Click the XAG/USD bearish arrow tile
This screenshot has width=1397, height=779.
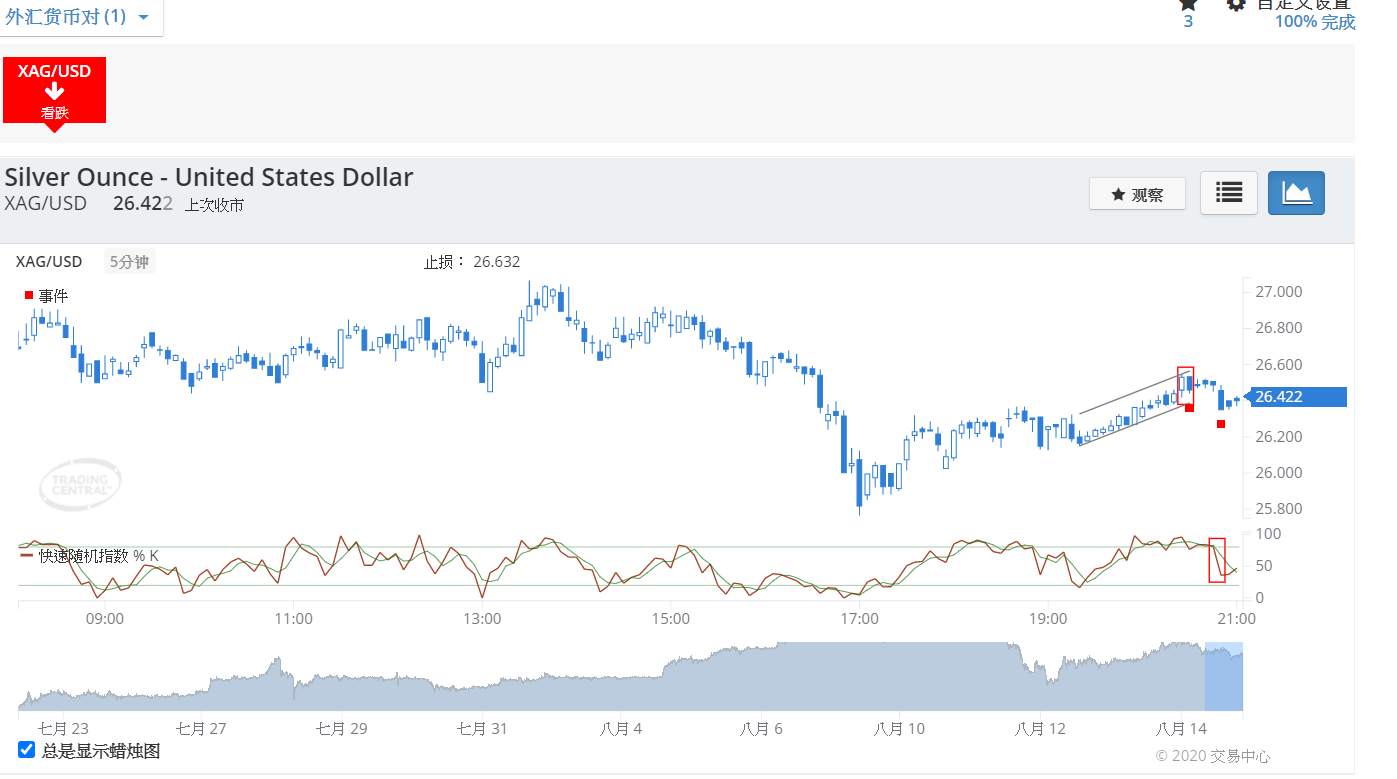[x=54, y=90]
